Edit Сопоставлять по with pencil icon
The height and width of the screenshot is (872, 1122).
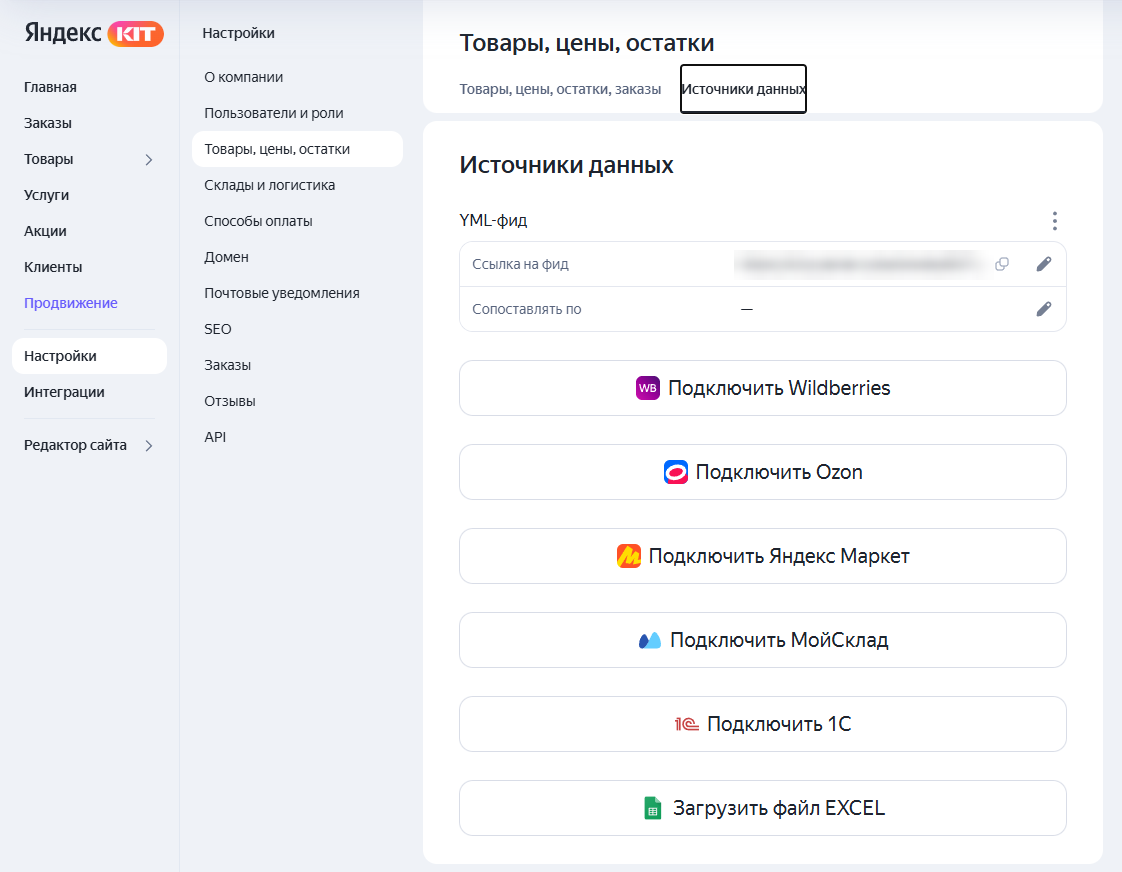pos(1044,309)
